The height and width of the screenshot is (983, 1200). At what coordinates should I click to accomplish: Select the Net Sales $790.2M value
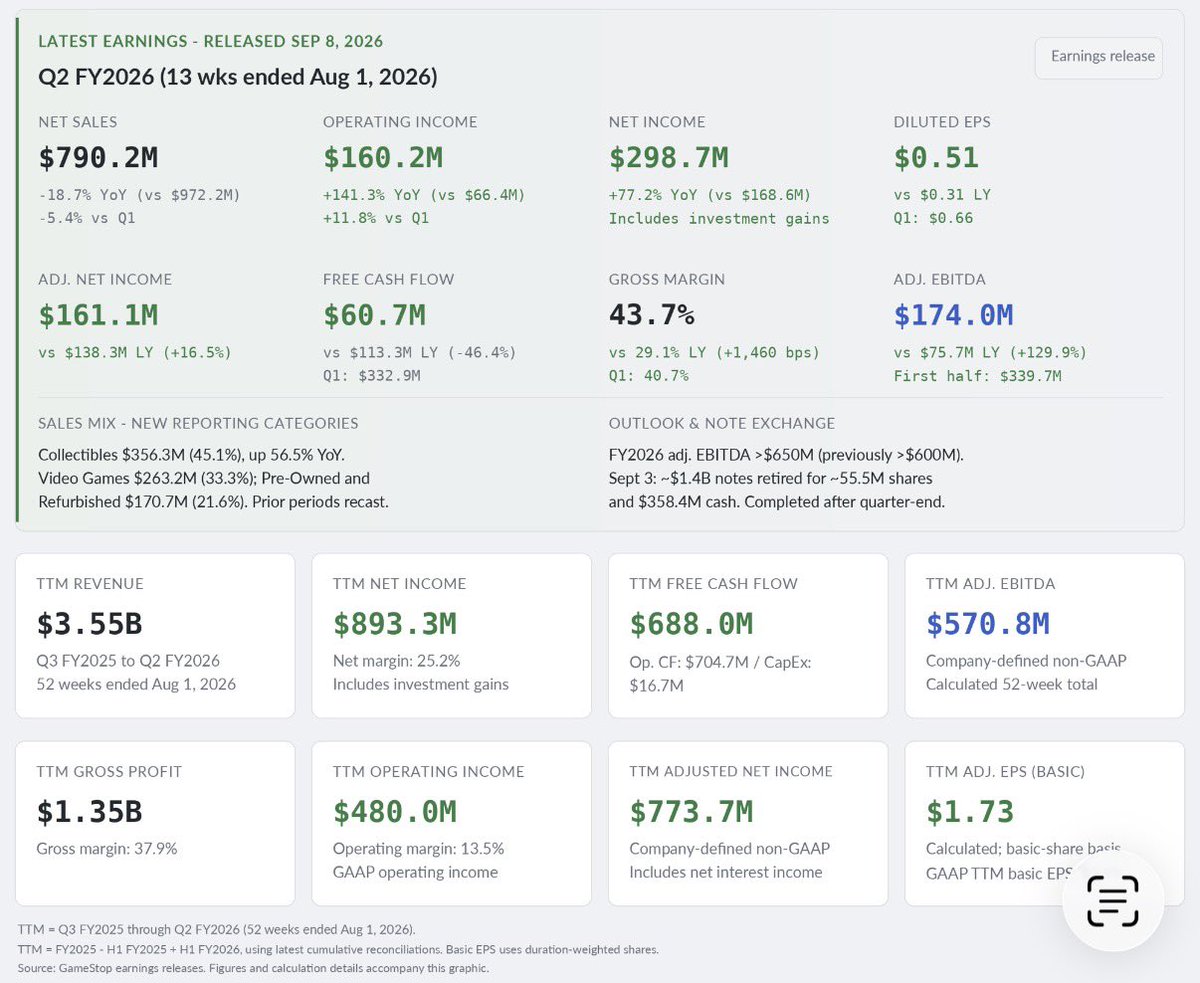tap(98, 157)
